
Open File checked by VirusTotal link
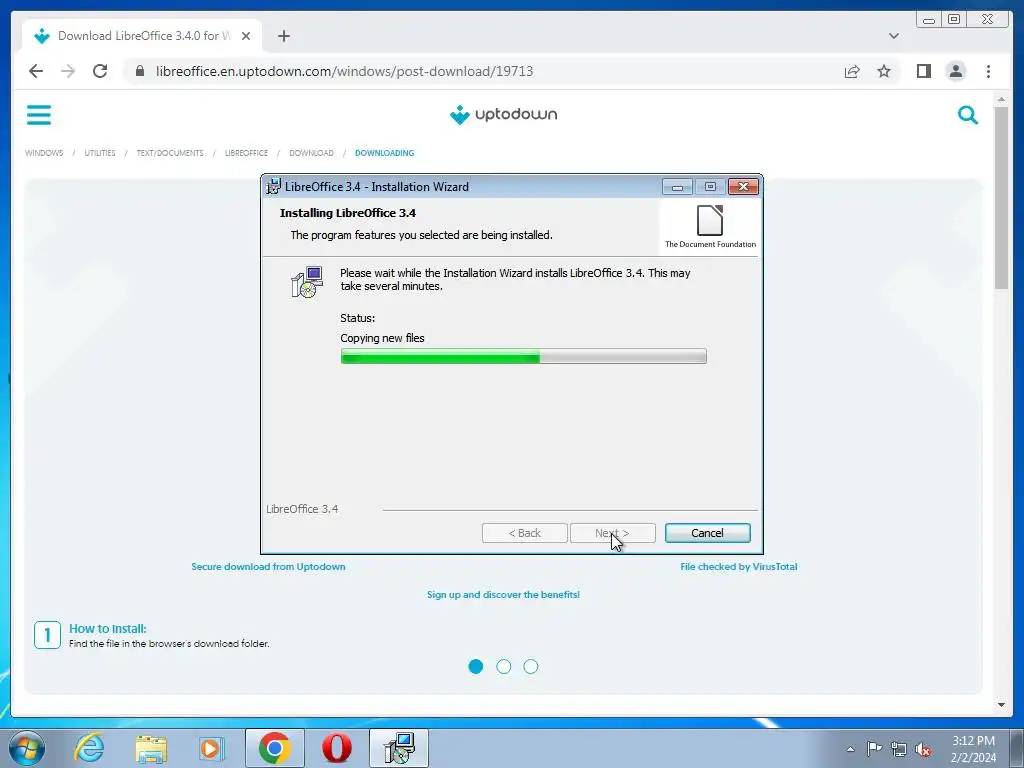[739, 566]
